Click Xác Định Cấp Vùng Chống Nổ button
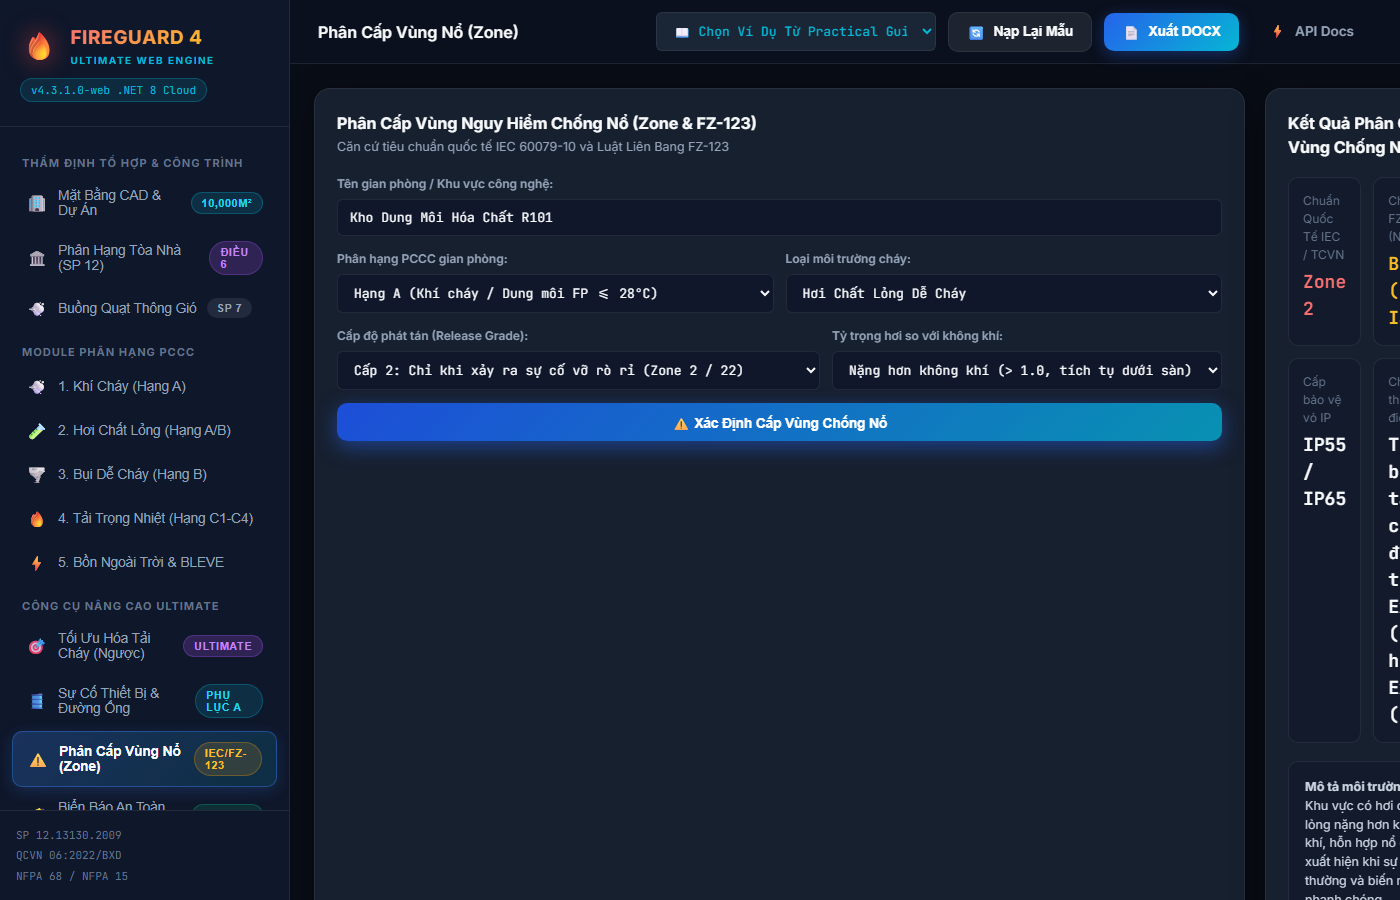 click(779, 422)
